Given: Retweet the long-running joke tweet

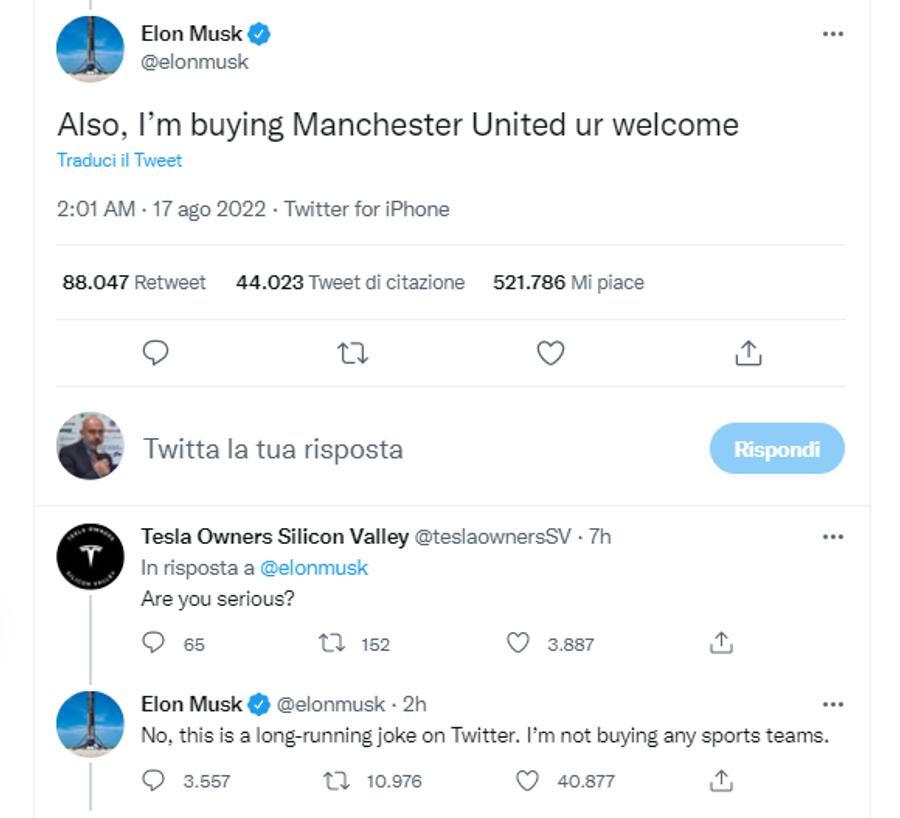Looking at the screenshot, I should click(336, 781).
